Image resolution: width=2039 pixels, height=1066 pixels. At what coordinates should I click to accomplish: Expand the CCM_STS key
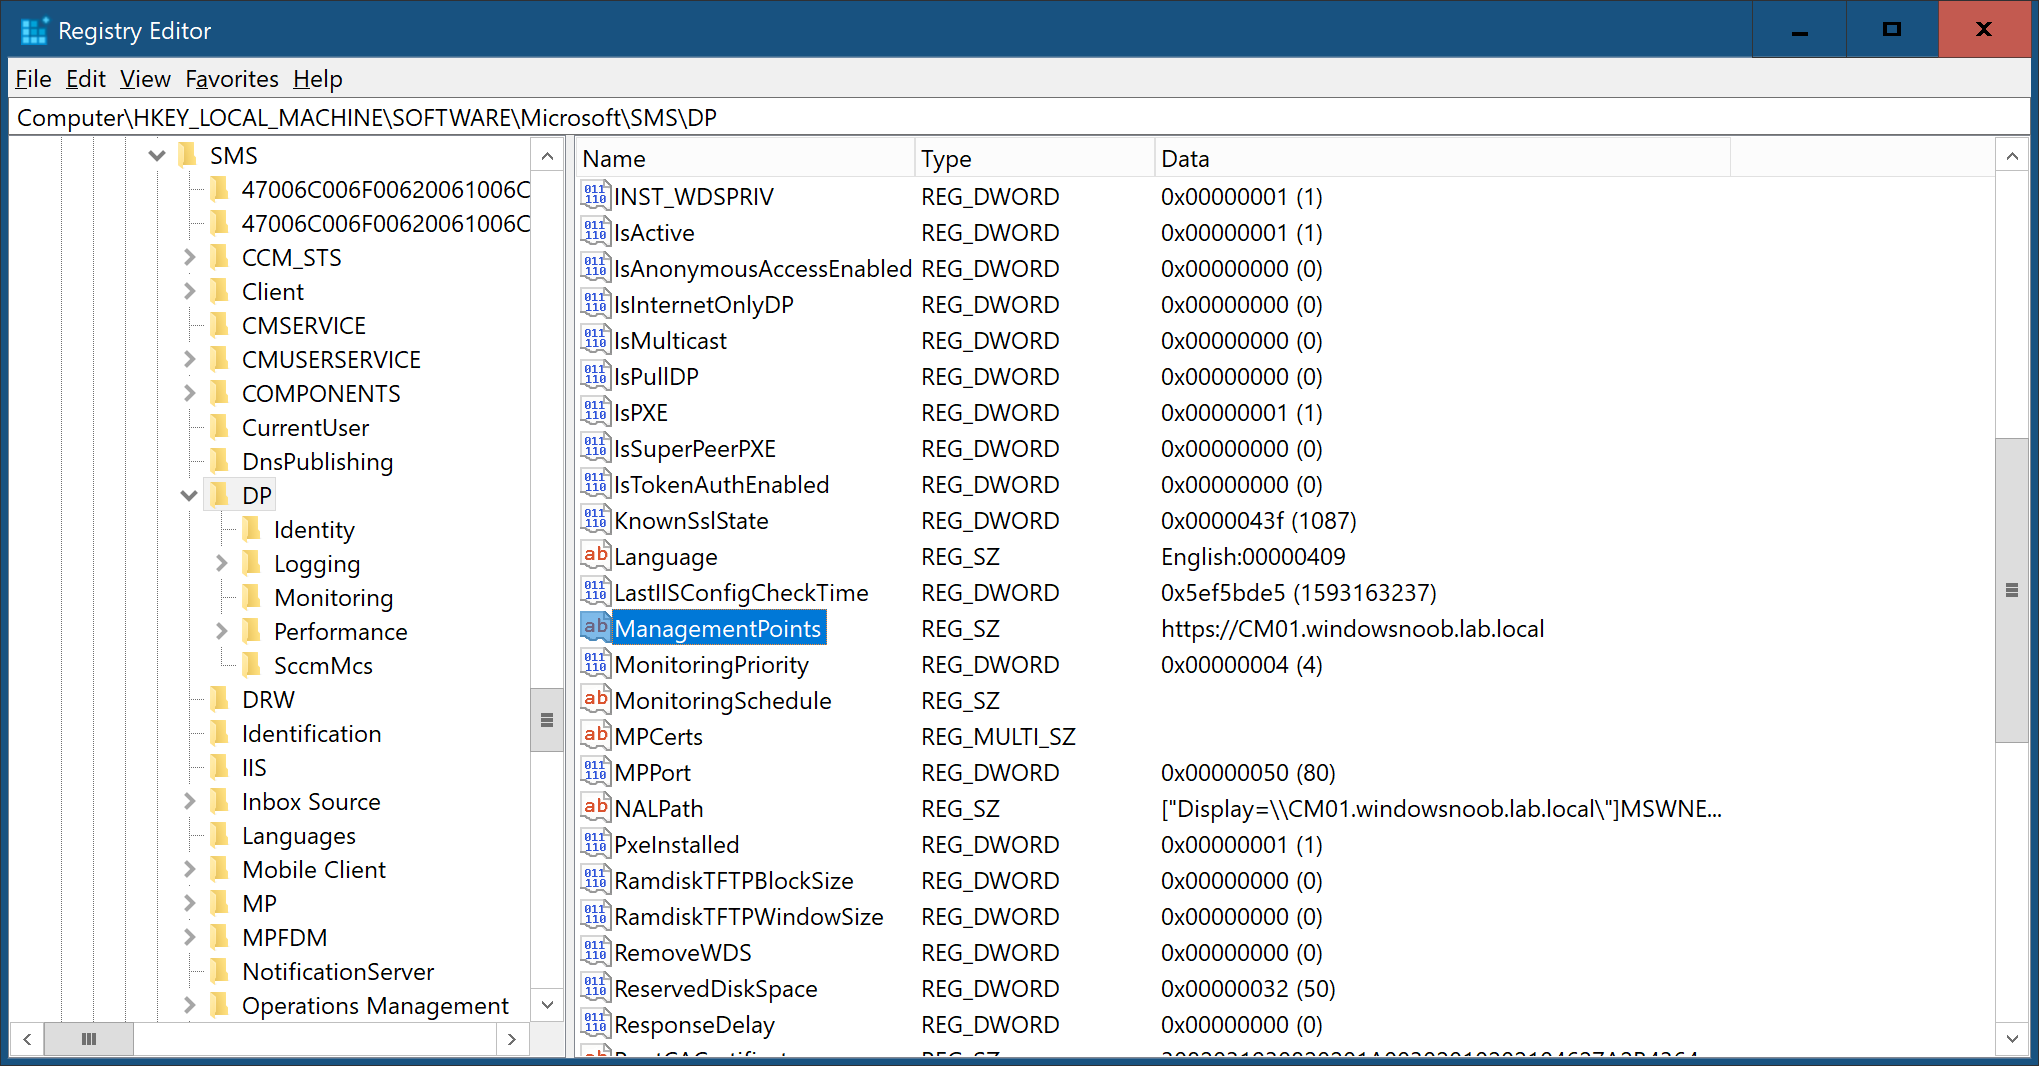(x=189, y=258)
